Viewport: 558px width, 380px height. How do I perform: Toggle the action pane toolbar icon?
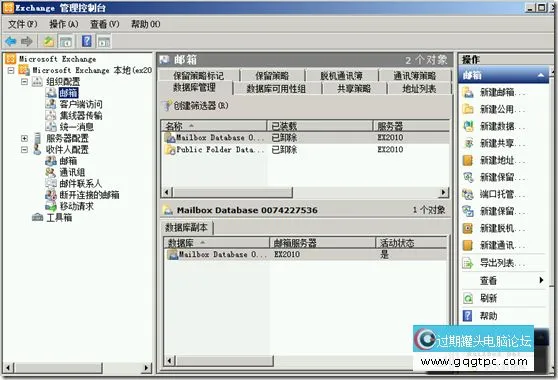coord(104,42)
